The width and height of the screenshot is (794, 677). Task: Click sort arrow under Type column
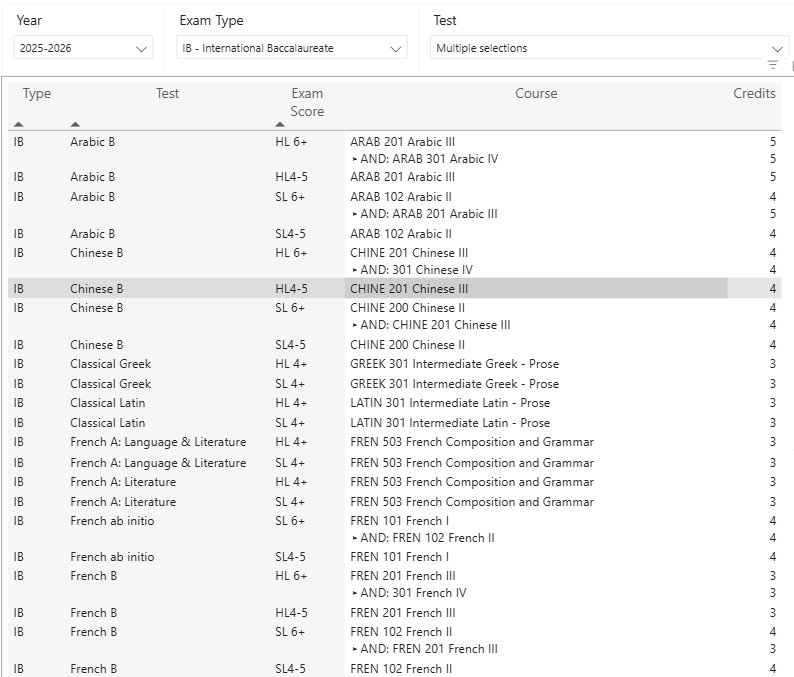click(x=19, y=124)
